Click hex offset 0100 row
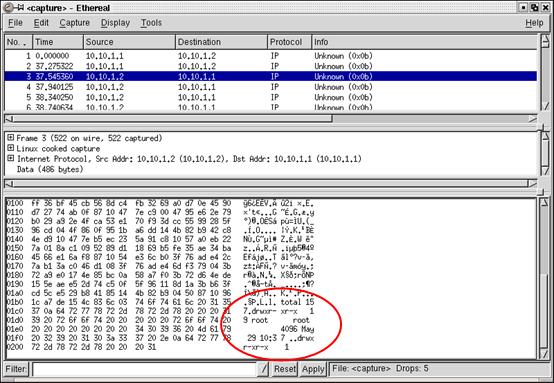 point(160,203)
